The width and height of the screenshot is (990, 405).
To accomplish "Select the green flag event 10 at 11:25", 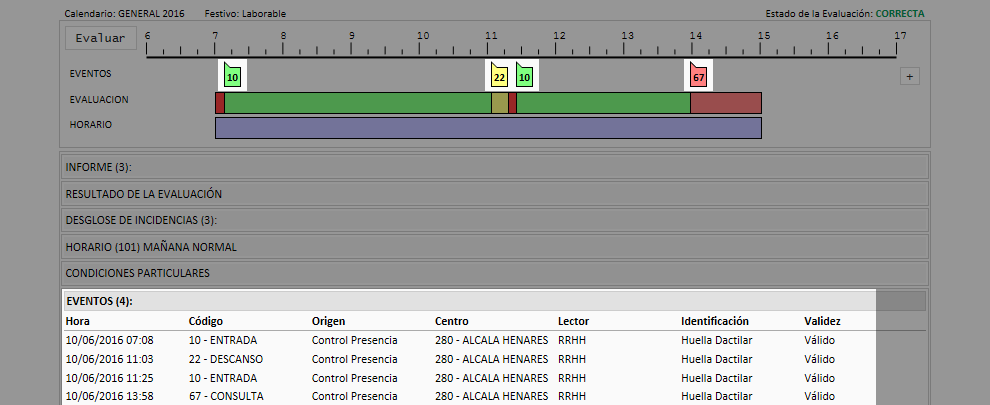I will [x=524, y=75].
